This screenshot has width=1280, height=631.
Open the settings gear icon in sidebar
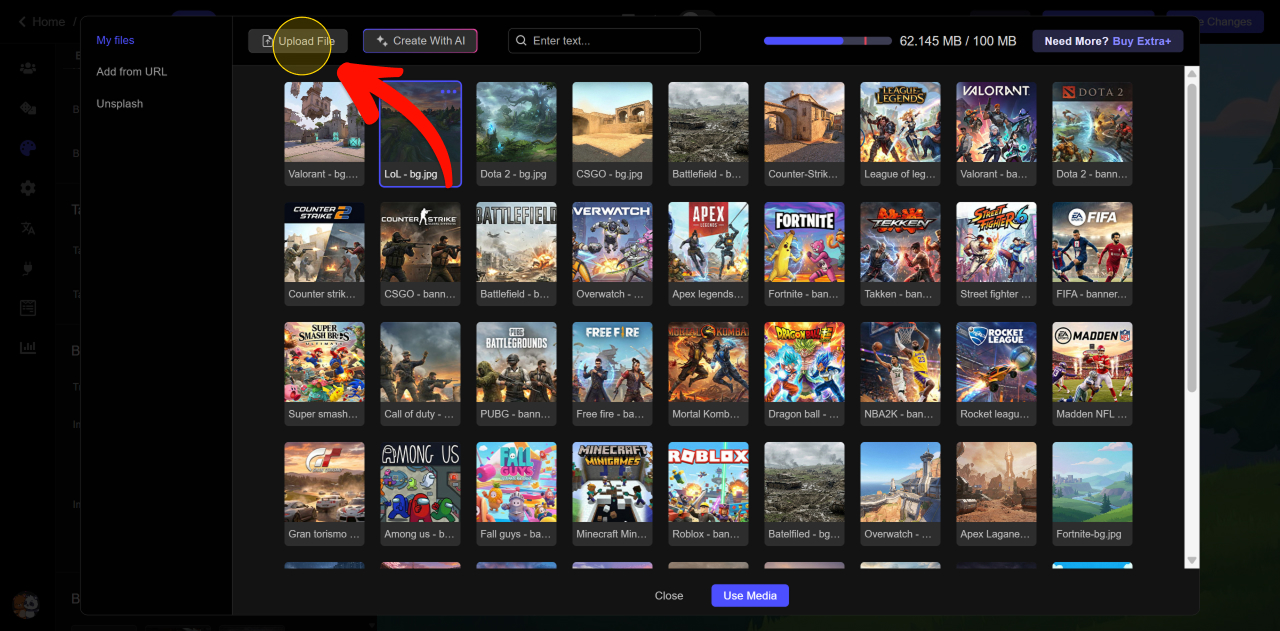[28, 188]
